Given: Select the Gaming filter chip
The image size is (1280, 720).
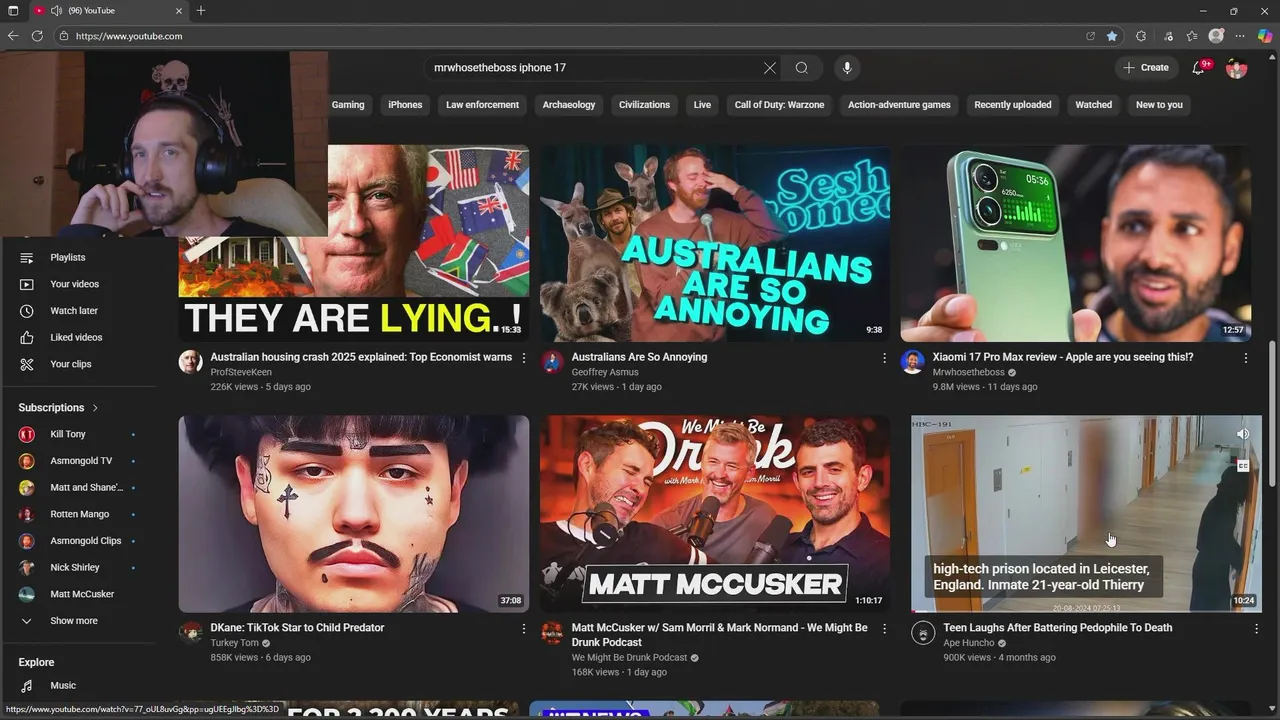Looking at the screenshot, I should pos(348,105).
